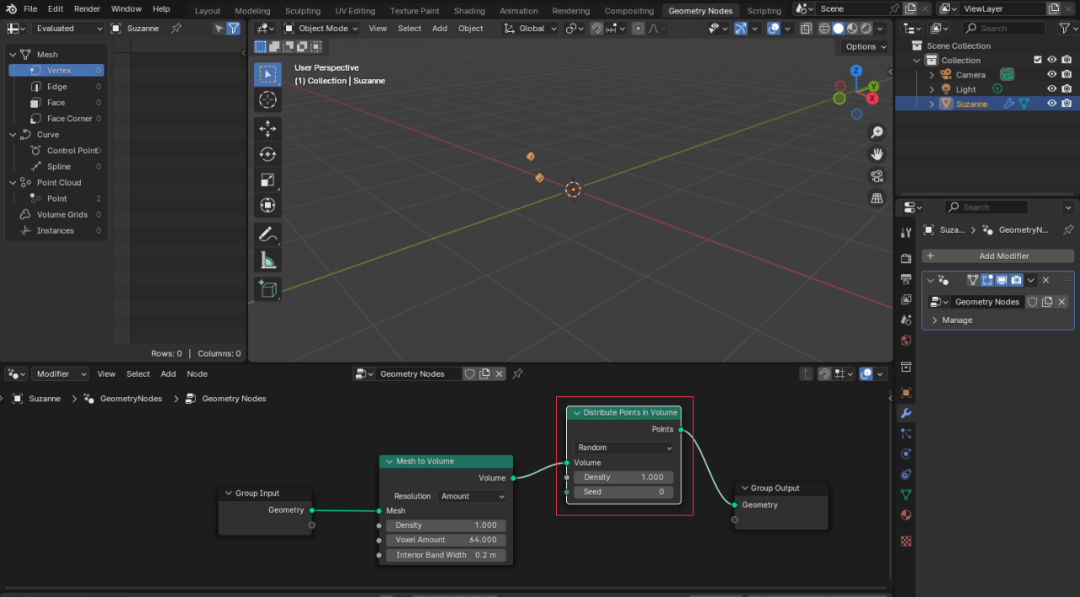Open the Random mode dropdown in Distribute node
The height and width of the screenshot is (597, 1080).
624,448
